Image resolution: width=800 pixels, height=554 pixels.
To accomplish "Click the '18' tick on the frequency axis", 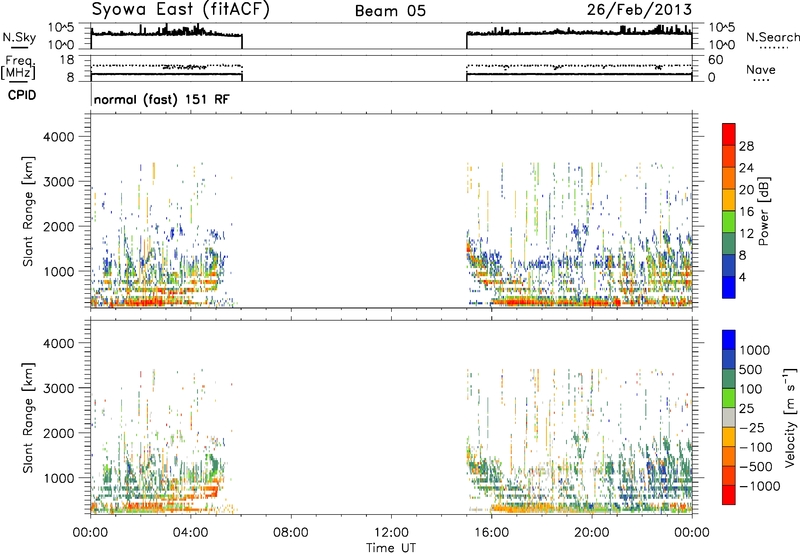I will coord(67,60).
